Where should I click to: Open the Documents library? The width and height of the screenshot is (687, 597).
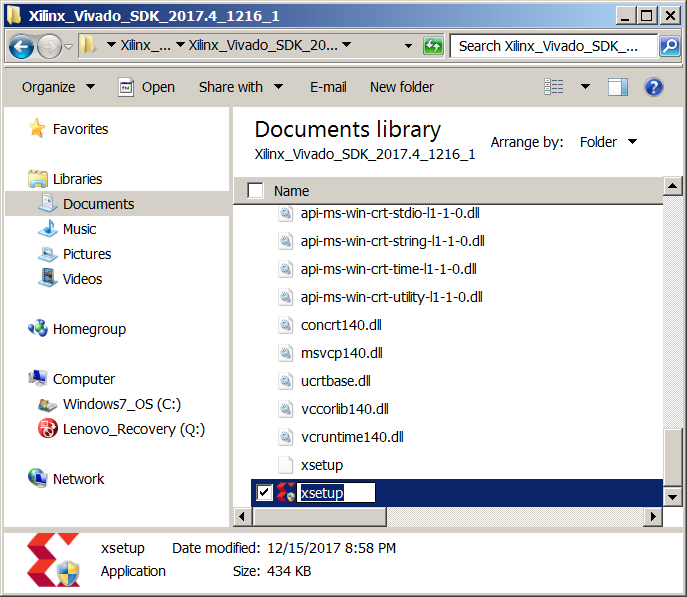click(x=98, y=204)
